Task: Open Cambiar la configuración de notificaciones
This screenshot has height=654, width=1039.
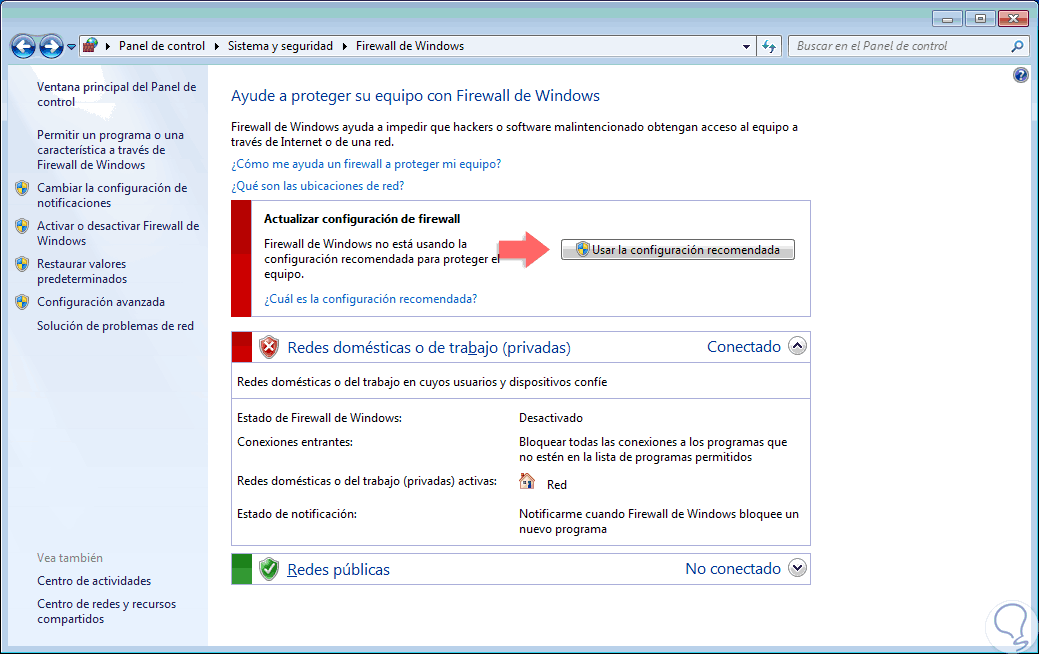Action: (x=112, y=195)
